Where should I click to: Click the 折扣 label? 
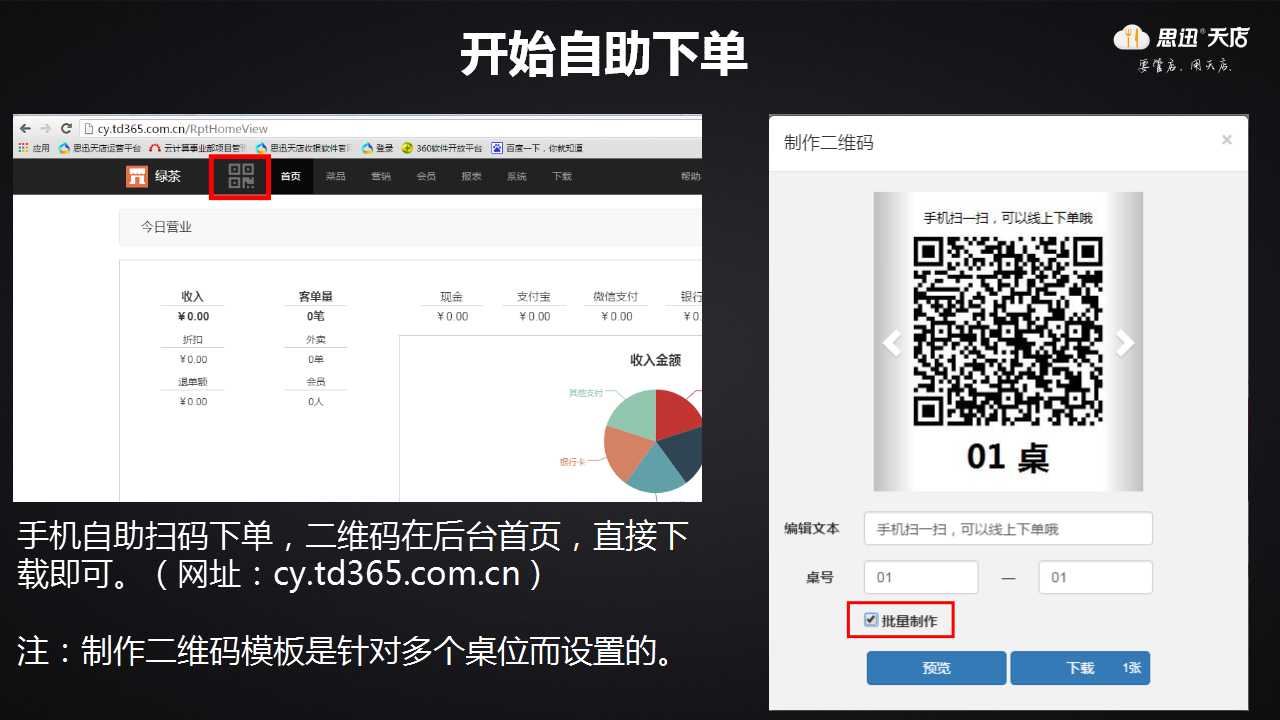(193, 340)
